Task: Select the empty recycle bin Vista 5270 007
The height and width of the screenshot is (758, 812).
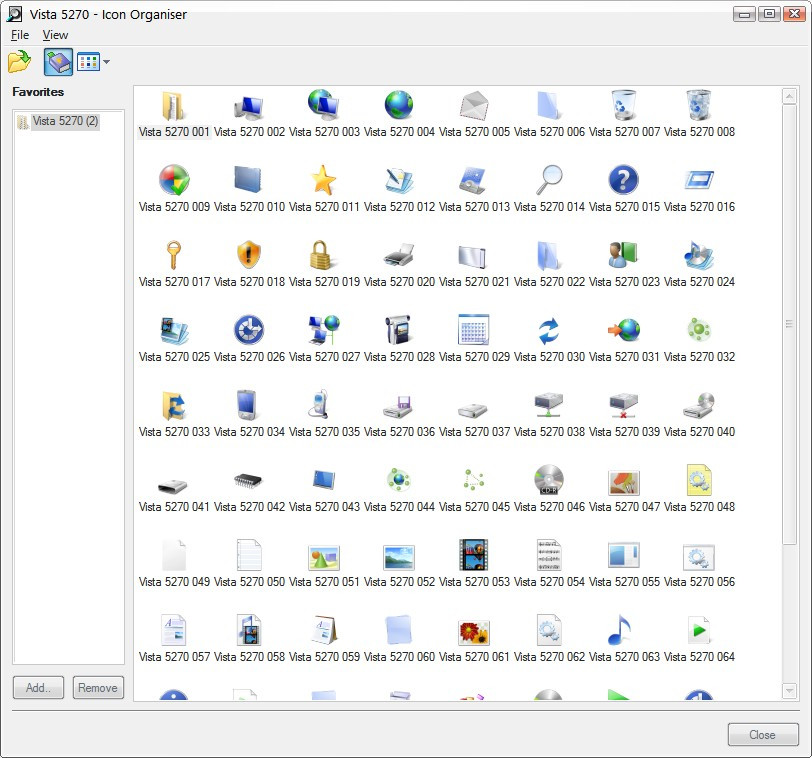Action: pos(624,105)
